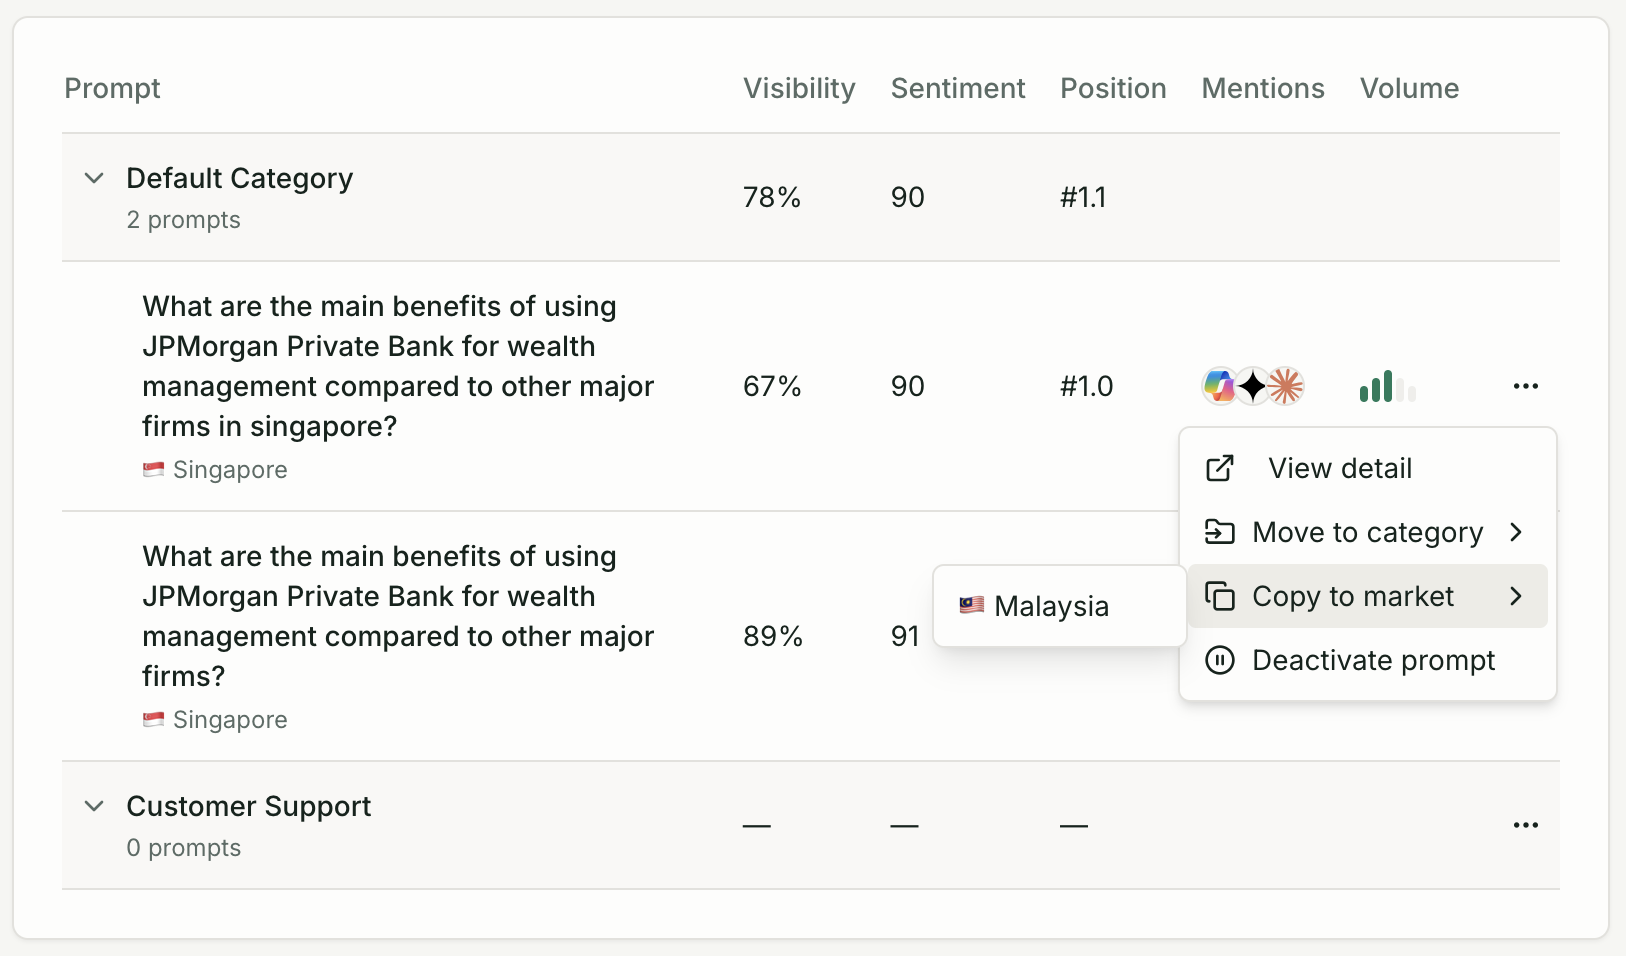Viewport: 1626px width, 956px height.
Task: Click the 78% visibility value
Action: pos(772,197)
